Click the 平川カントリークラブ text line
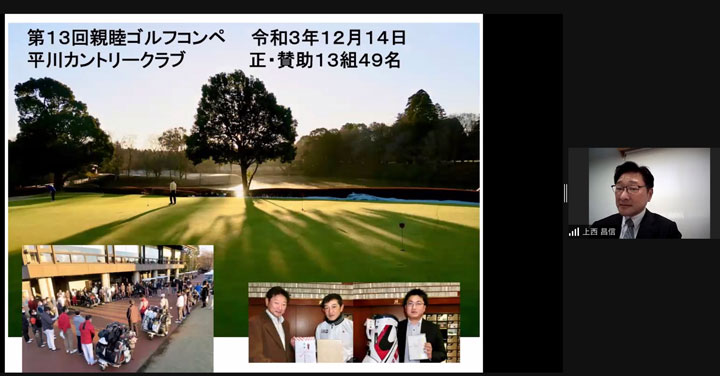720x376 pixels. coord(106,60)
